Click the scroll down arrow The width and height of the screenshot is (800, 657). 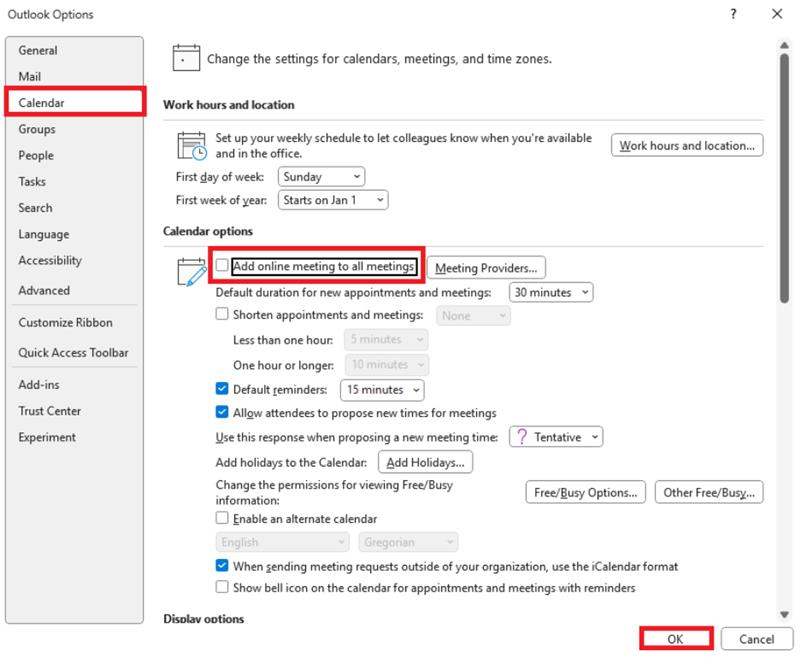(784, 615)
